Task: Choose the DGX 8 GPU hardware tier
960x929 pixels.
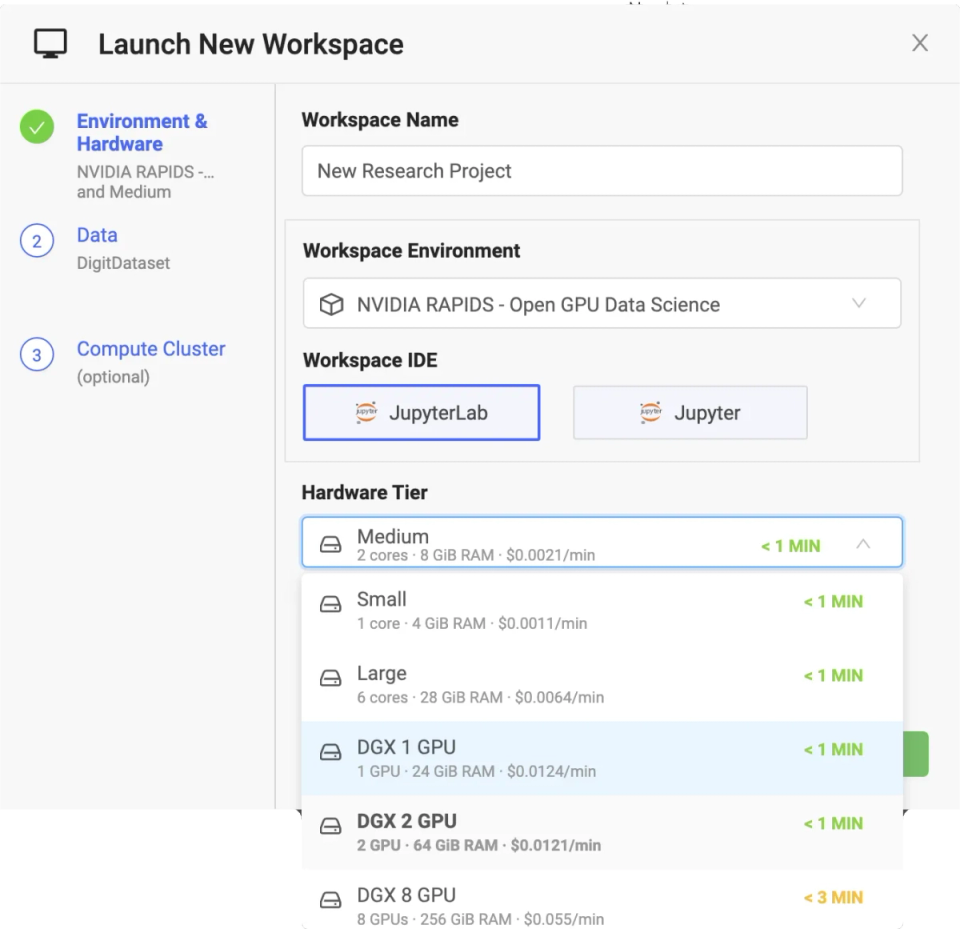Action: 602,900
